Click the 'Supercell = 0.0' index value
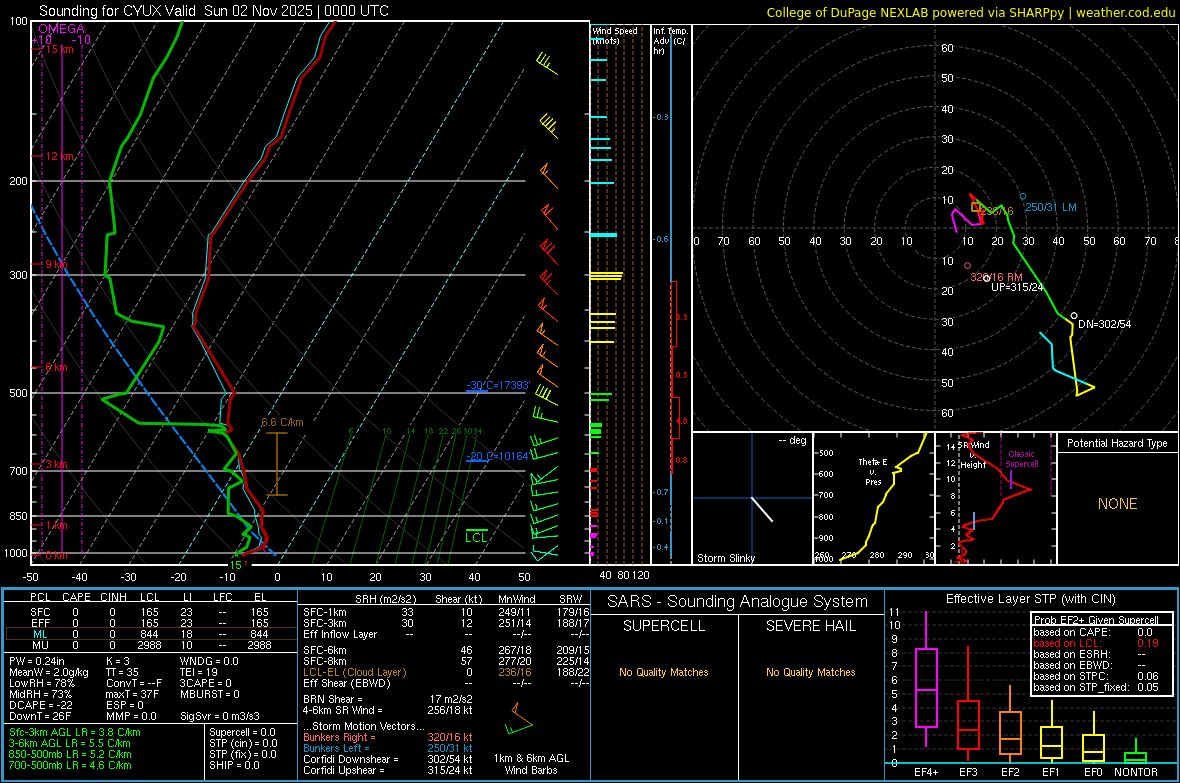Screen dimensions: 1180x783 (x=242, y=732)
